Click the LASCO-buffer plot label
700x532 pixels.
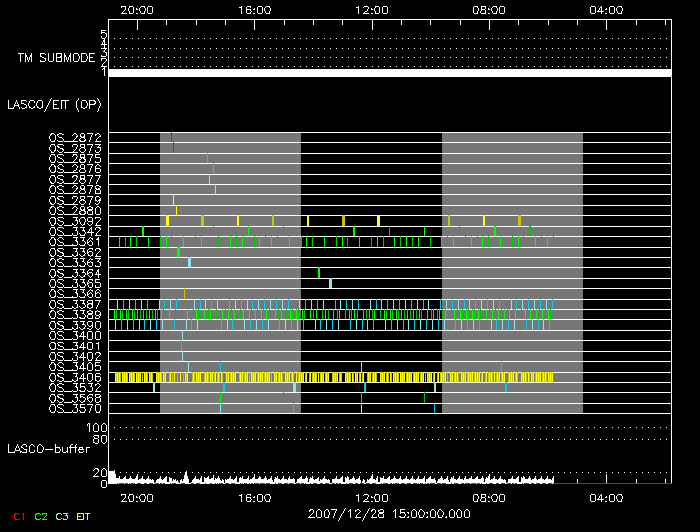tap(48, 449)
